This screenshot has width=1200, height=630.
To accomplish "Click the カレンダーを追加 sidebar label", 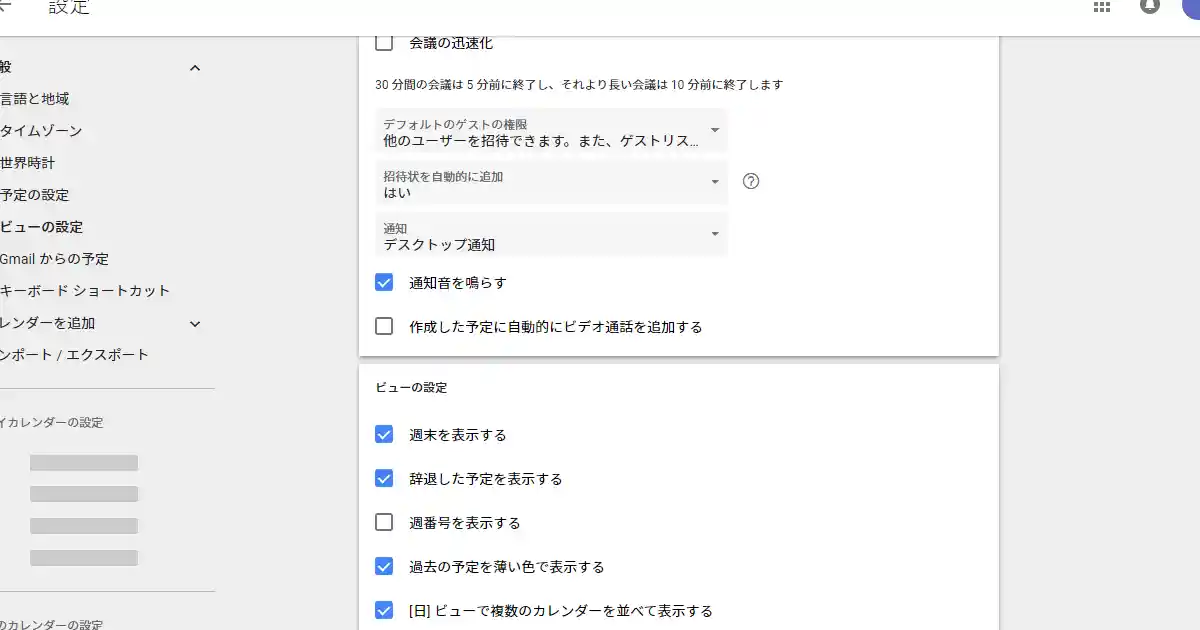I will click(x=48, y=323).
